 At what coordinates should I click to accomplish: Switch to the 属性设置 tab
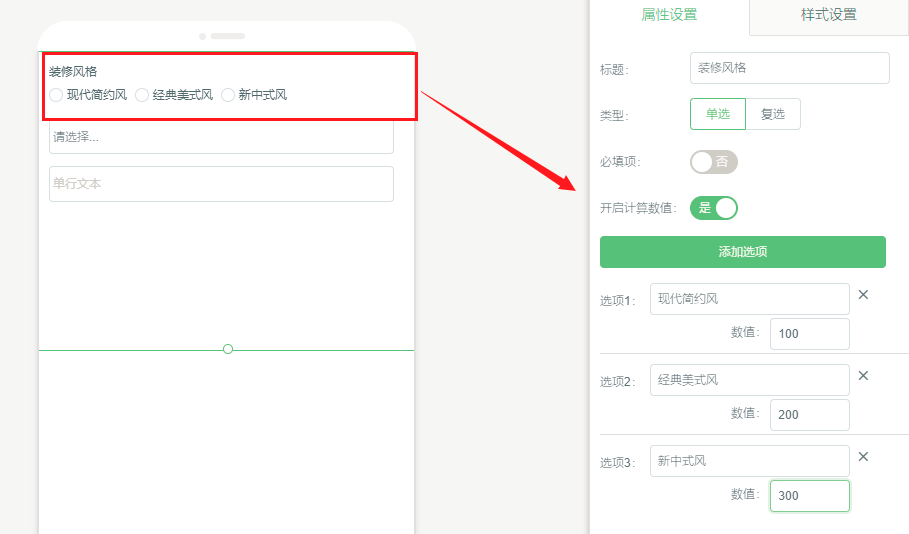[669, 15]
